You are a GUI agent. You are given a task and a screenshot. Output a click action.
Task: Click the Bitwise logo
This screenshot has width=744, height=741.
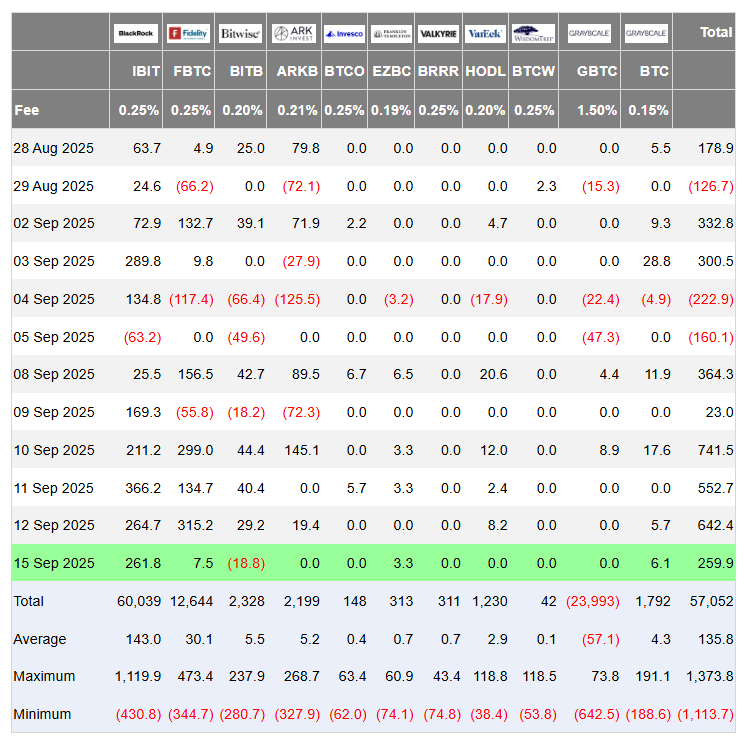pos(240,34)
